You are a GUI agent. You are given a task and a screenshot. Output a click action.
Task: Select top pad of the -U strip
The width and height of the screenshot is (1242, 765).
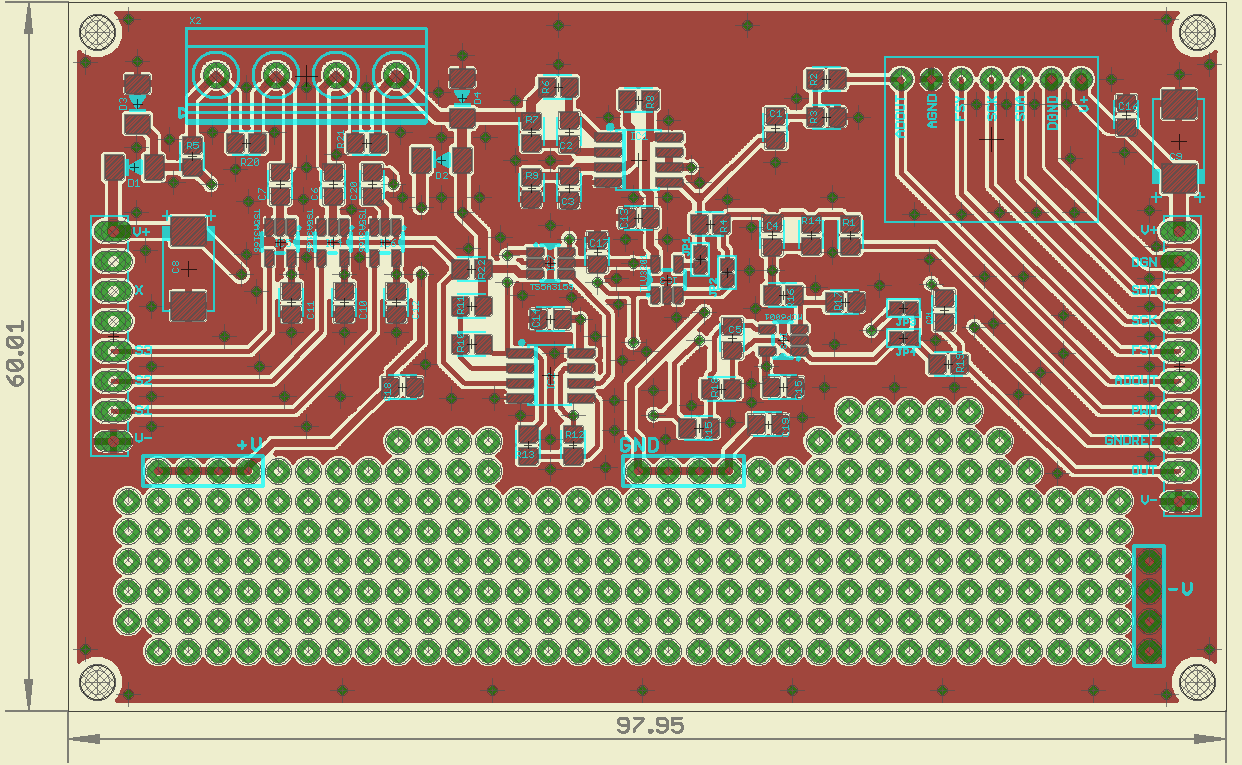(1149, 562)
